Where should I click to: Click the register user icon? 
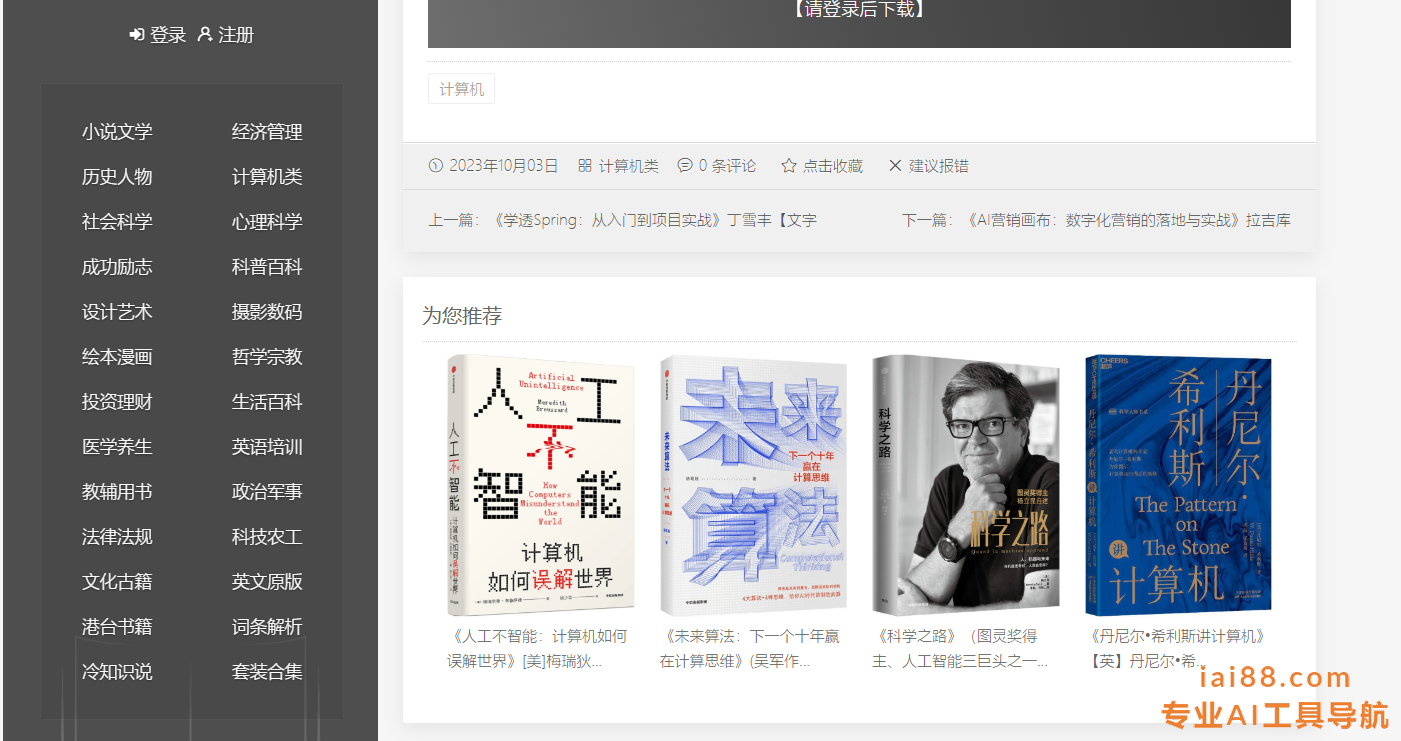point(205,35)
